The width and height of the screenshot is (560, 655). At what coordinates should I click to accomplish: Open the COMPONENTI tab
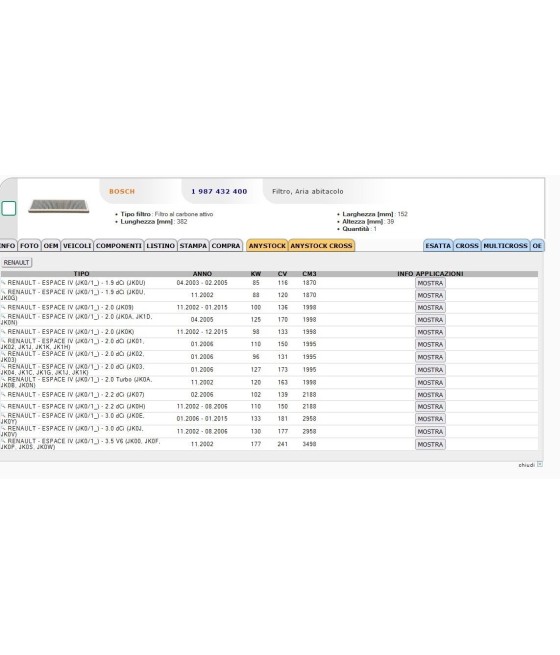click(x=119, y=246)
